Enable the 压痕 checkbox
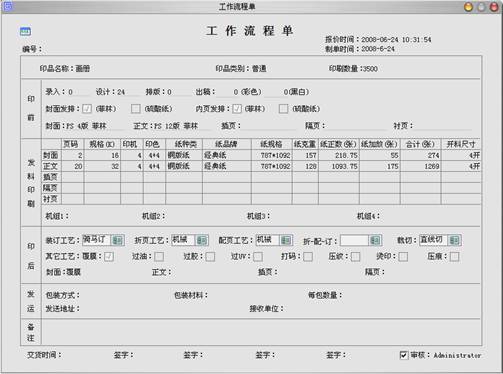 (x=454, y=256)
